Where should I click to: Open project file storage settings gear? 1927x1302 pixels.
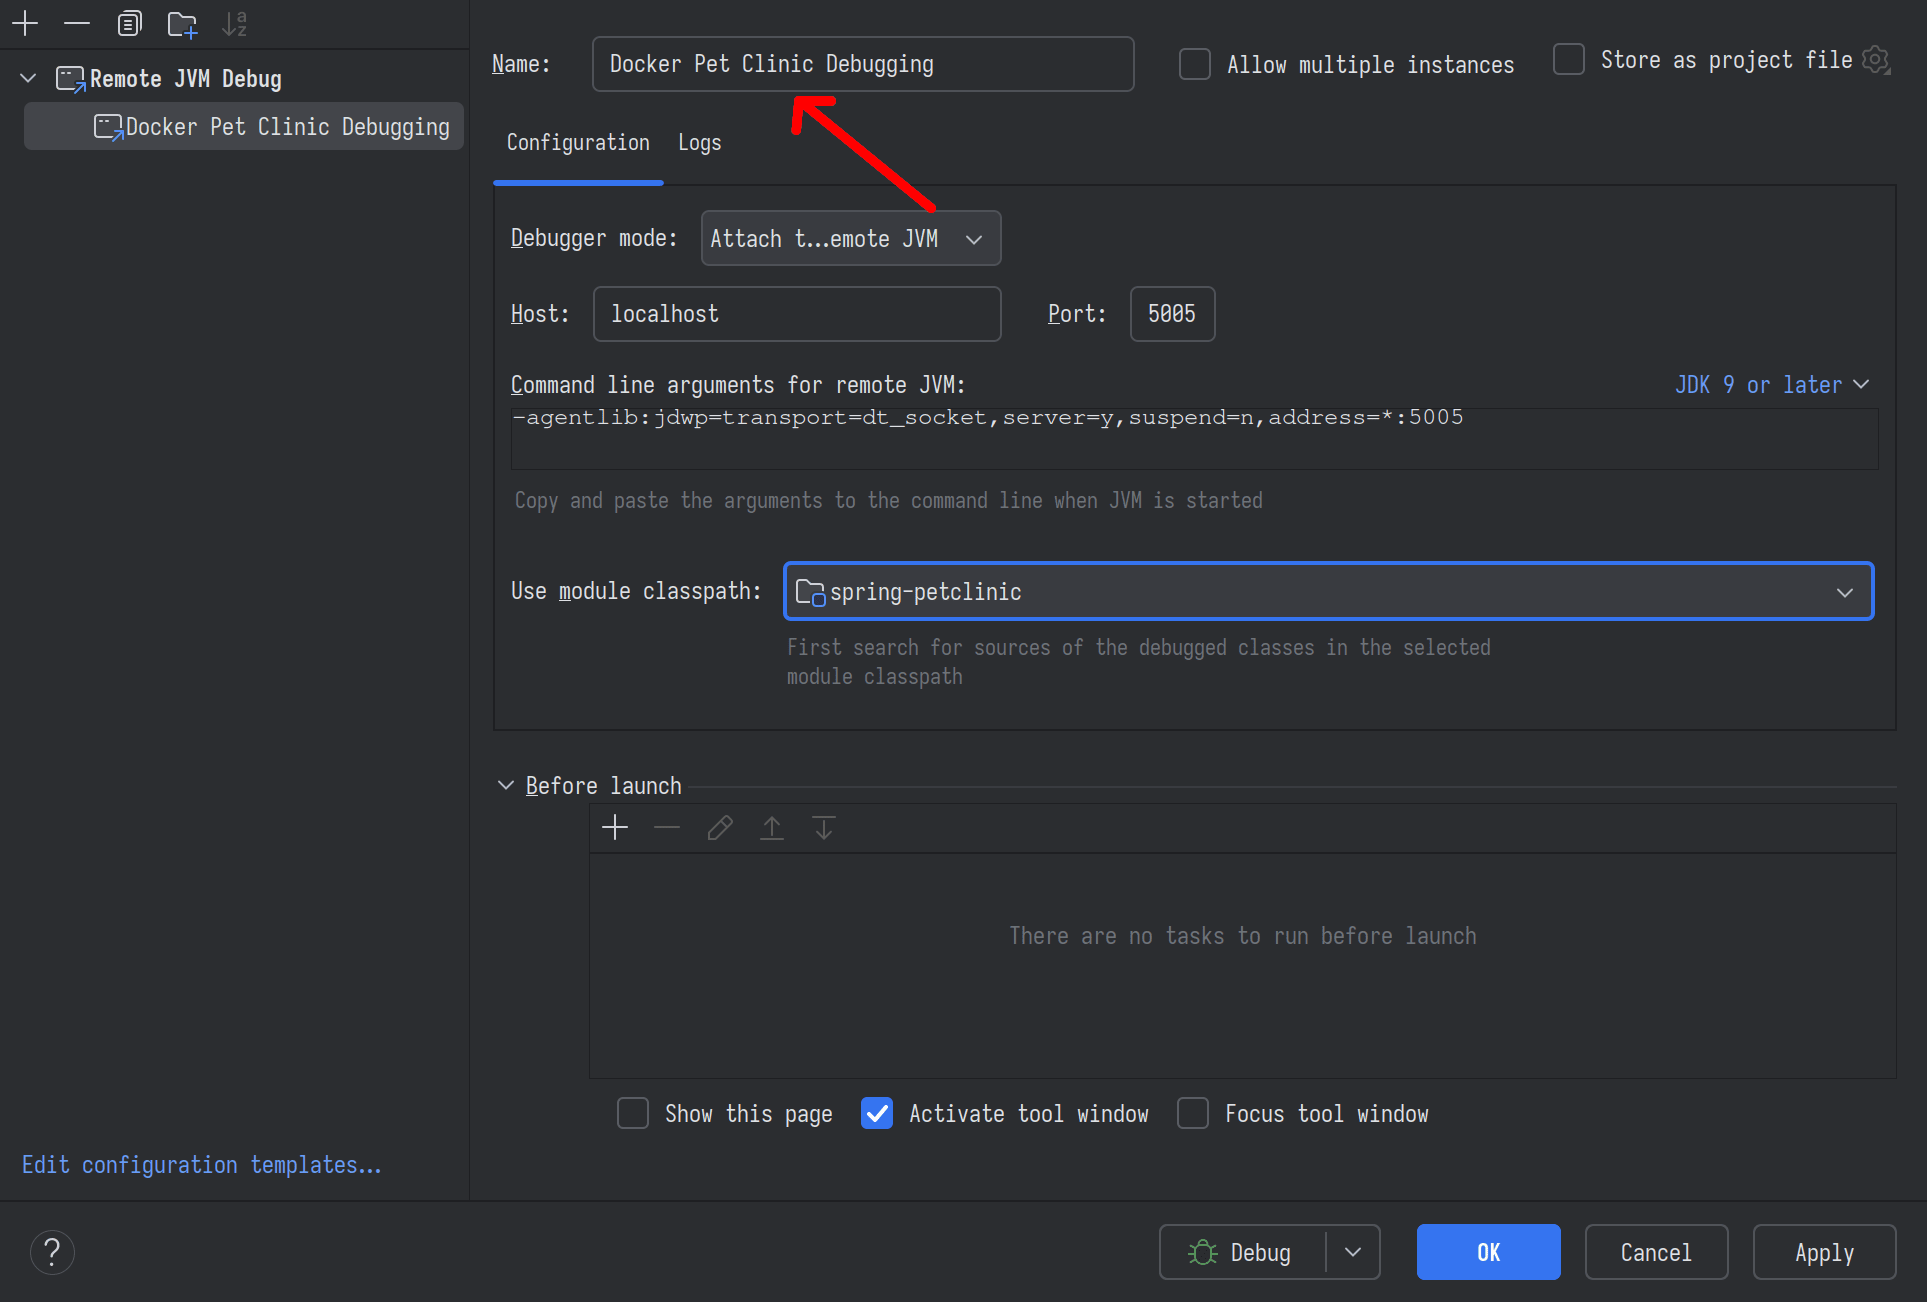(x=1876, y=60)
